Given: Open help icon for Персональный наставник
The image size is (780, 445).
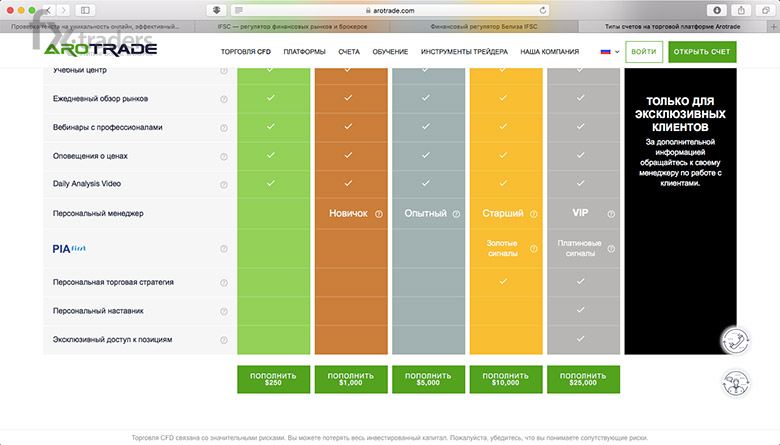Looking at the screenshot, I should [224, 311].
